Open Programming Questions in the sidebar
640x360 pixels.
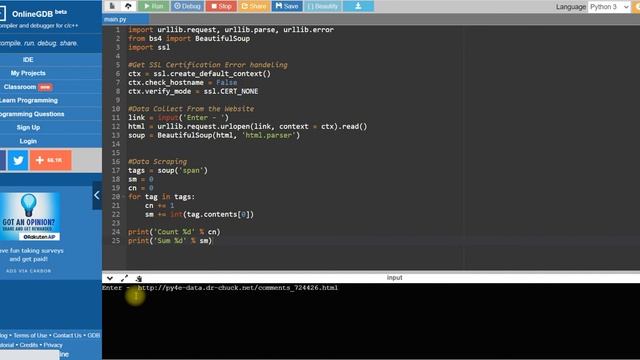point(32,114)
